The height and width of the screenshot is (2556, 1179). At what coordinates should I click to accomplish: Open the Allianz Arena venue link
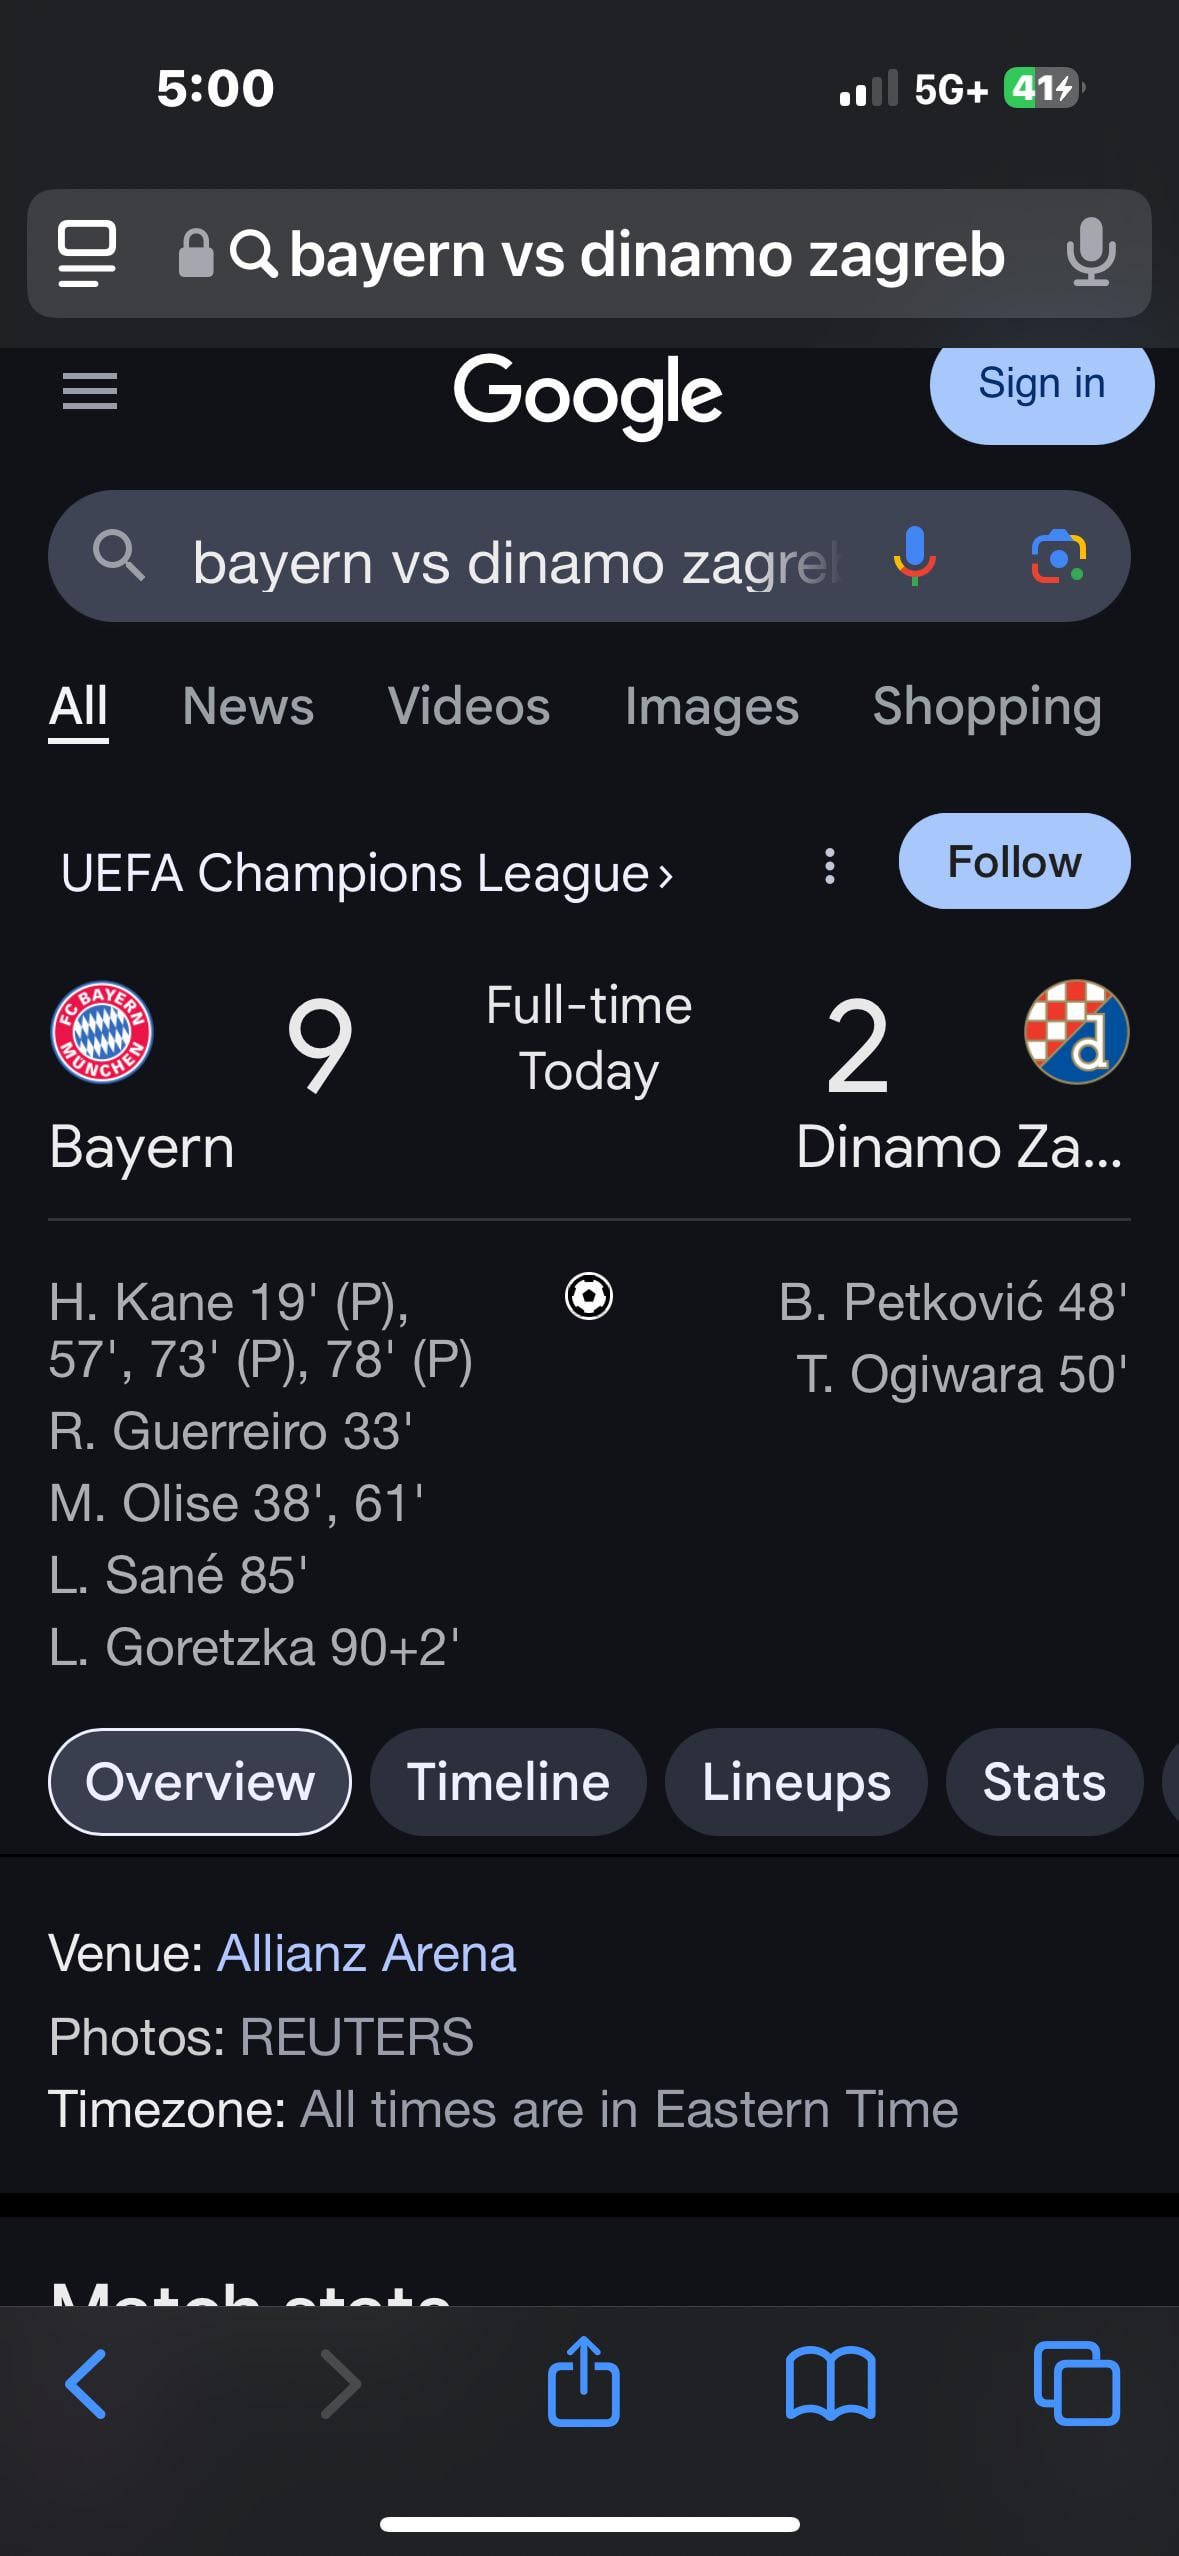click(366, 1953)
